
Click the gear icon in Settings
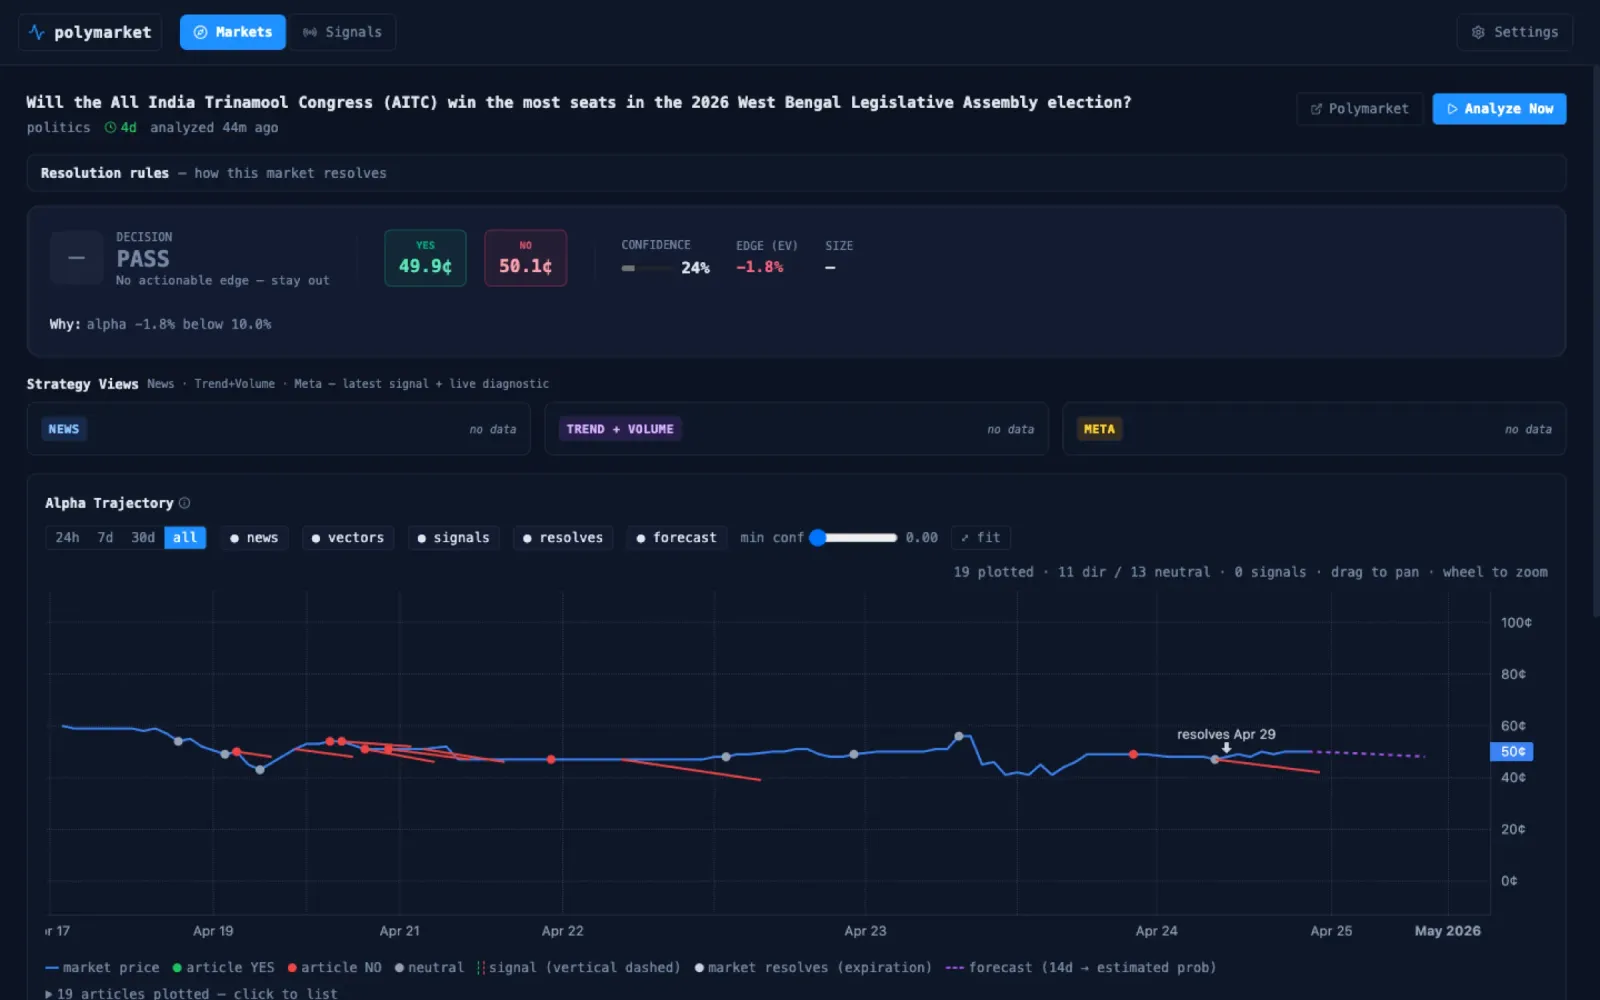[x=1478, y=32]
